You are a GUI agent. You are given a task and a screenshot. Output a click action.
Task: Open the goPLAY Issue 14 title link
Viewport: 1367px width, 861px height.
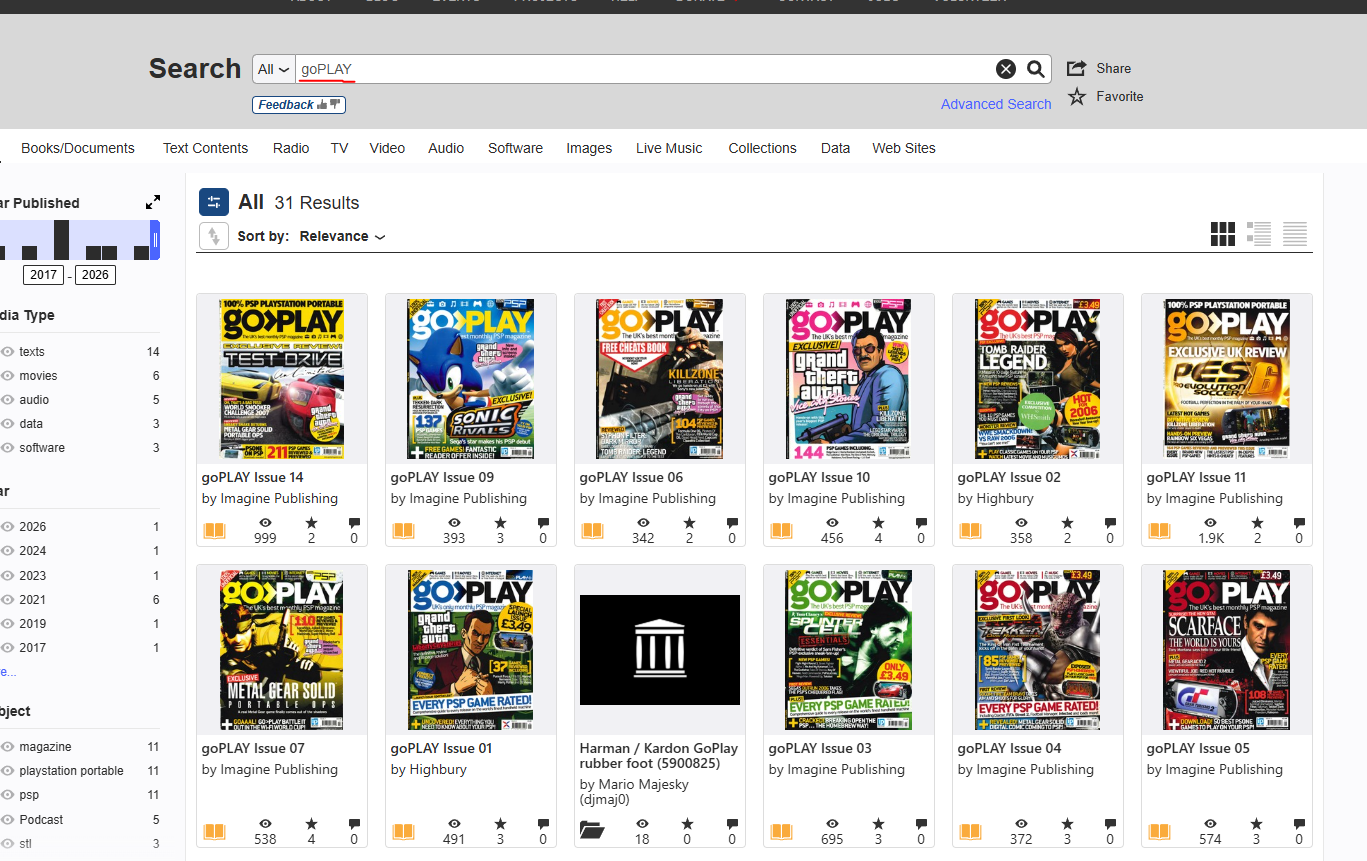[x=252, y=477]
